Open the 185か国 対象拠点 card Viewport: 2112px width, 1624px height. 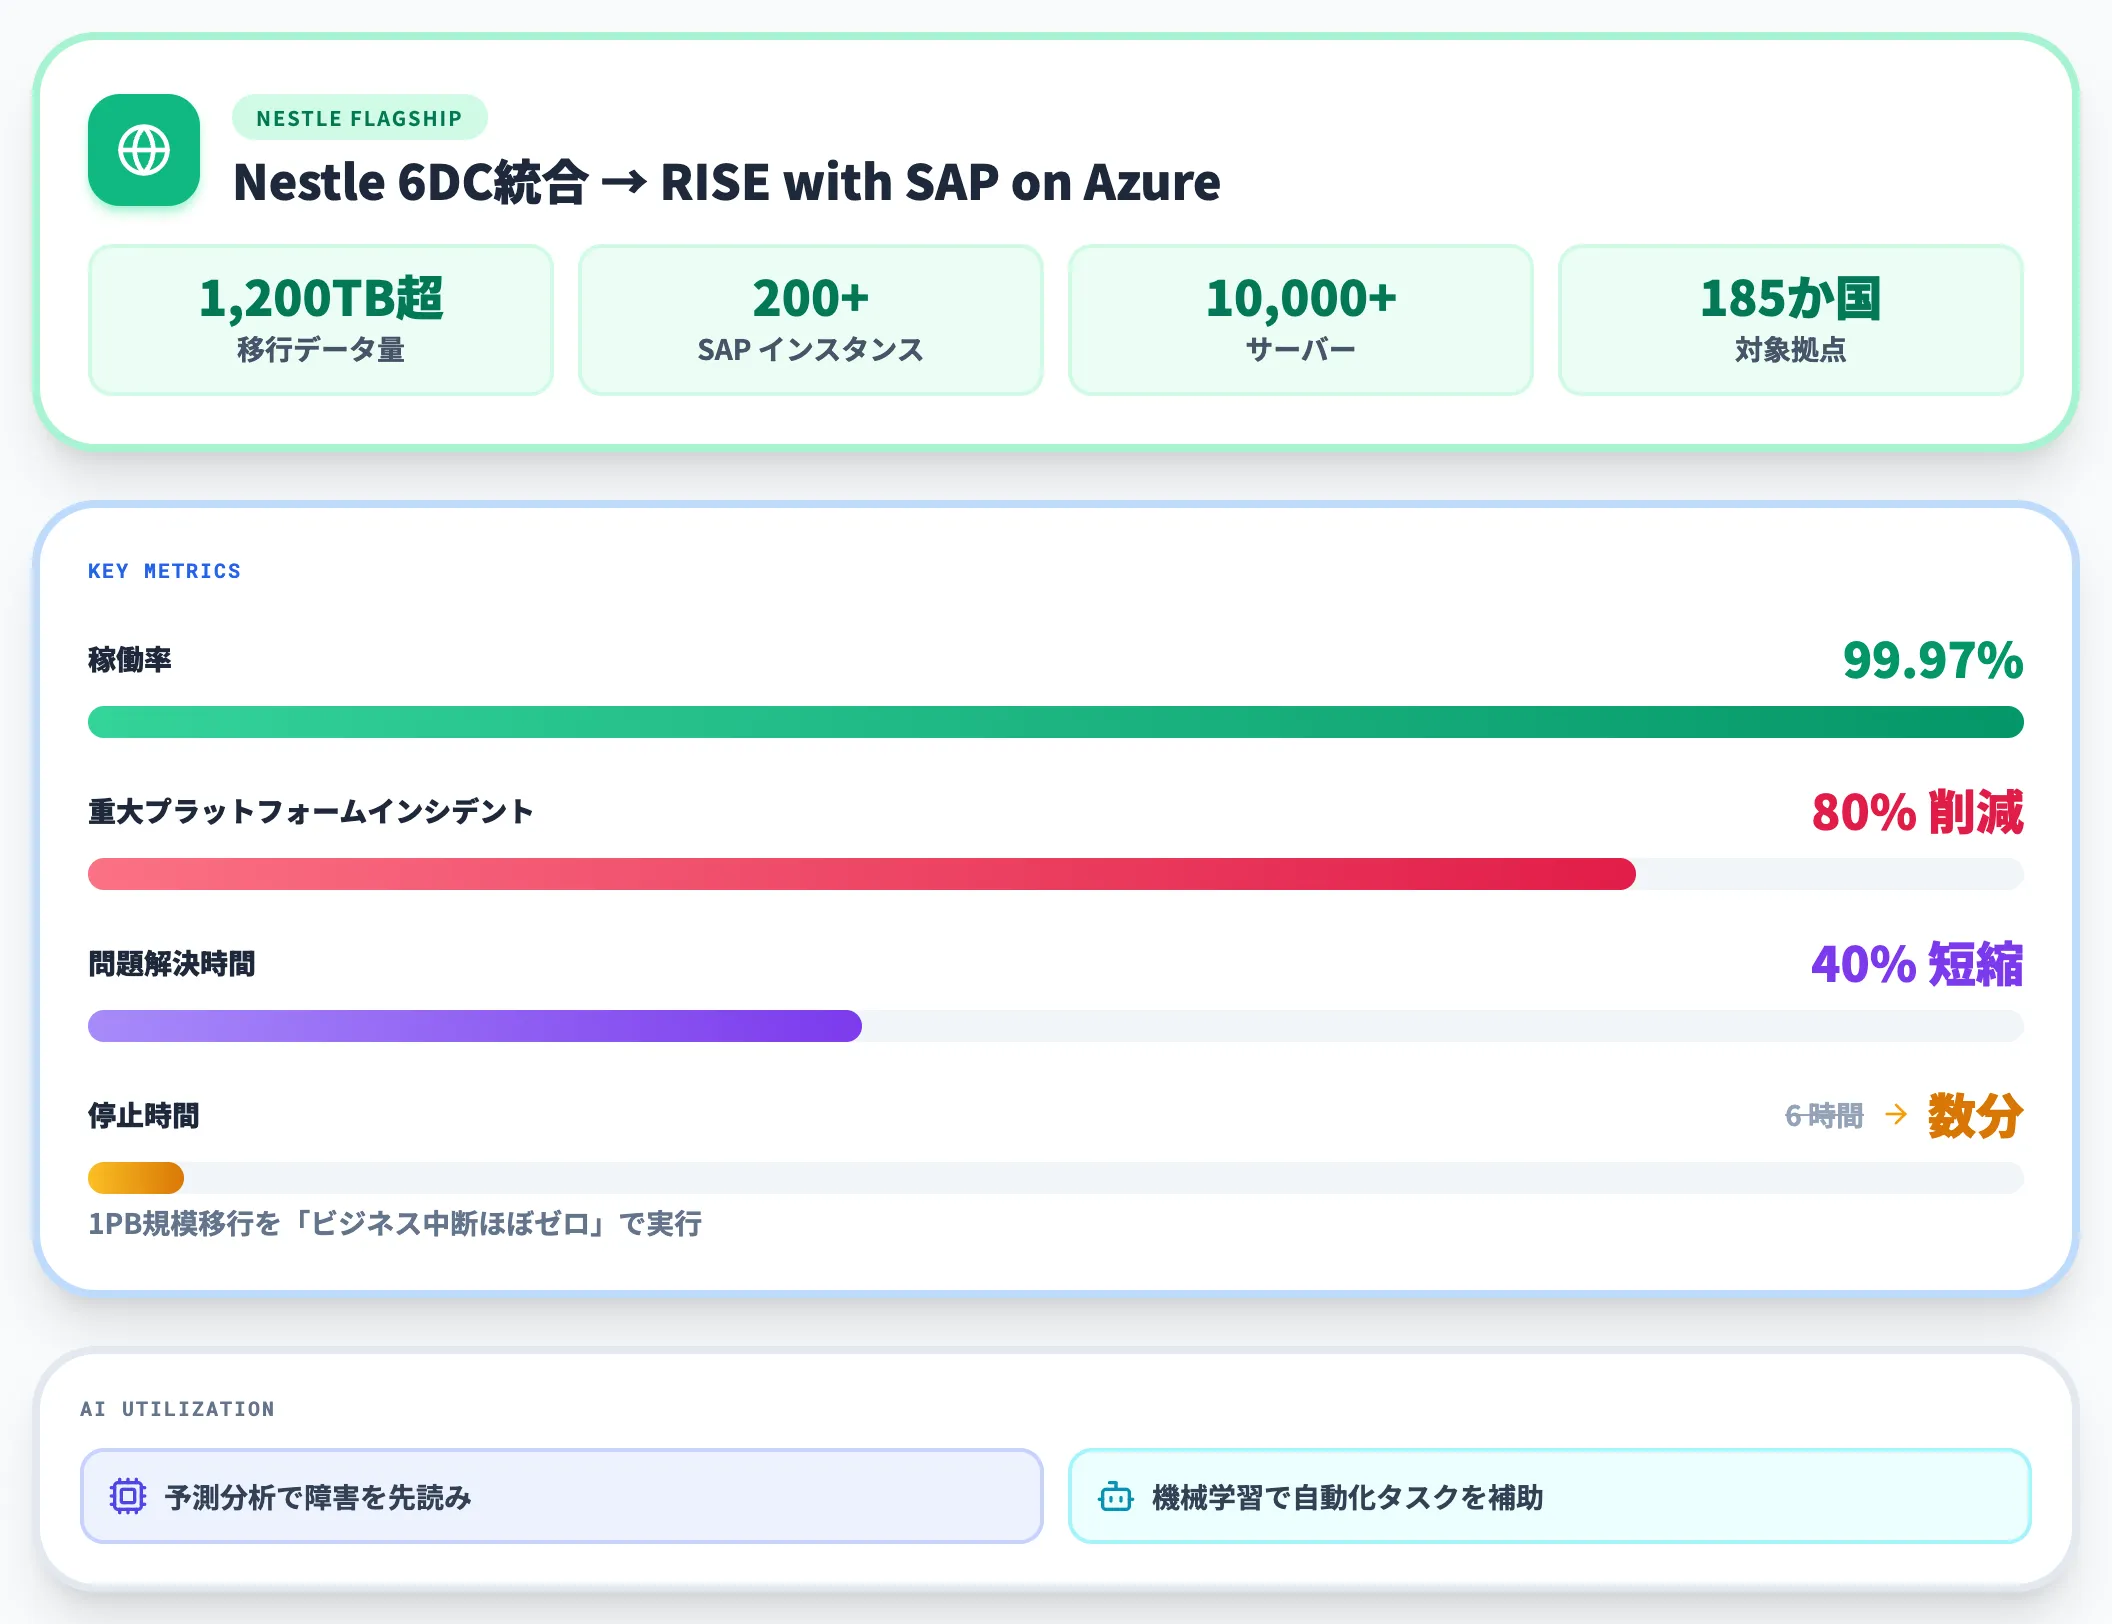click(1791, 320)
